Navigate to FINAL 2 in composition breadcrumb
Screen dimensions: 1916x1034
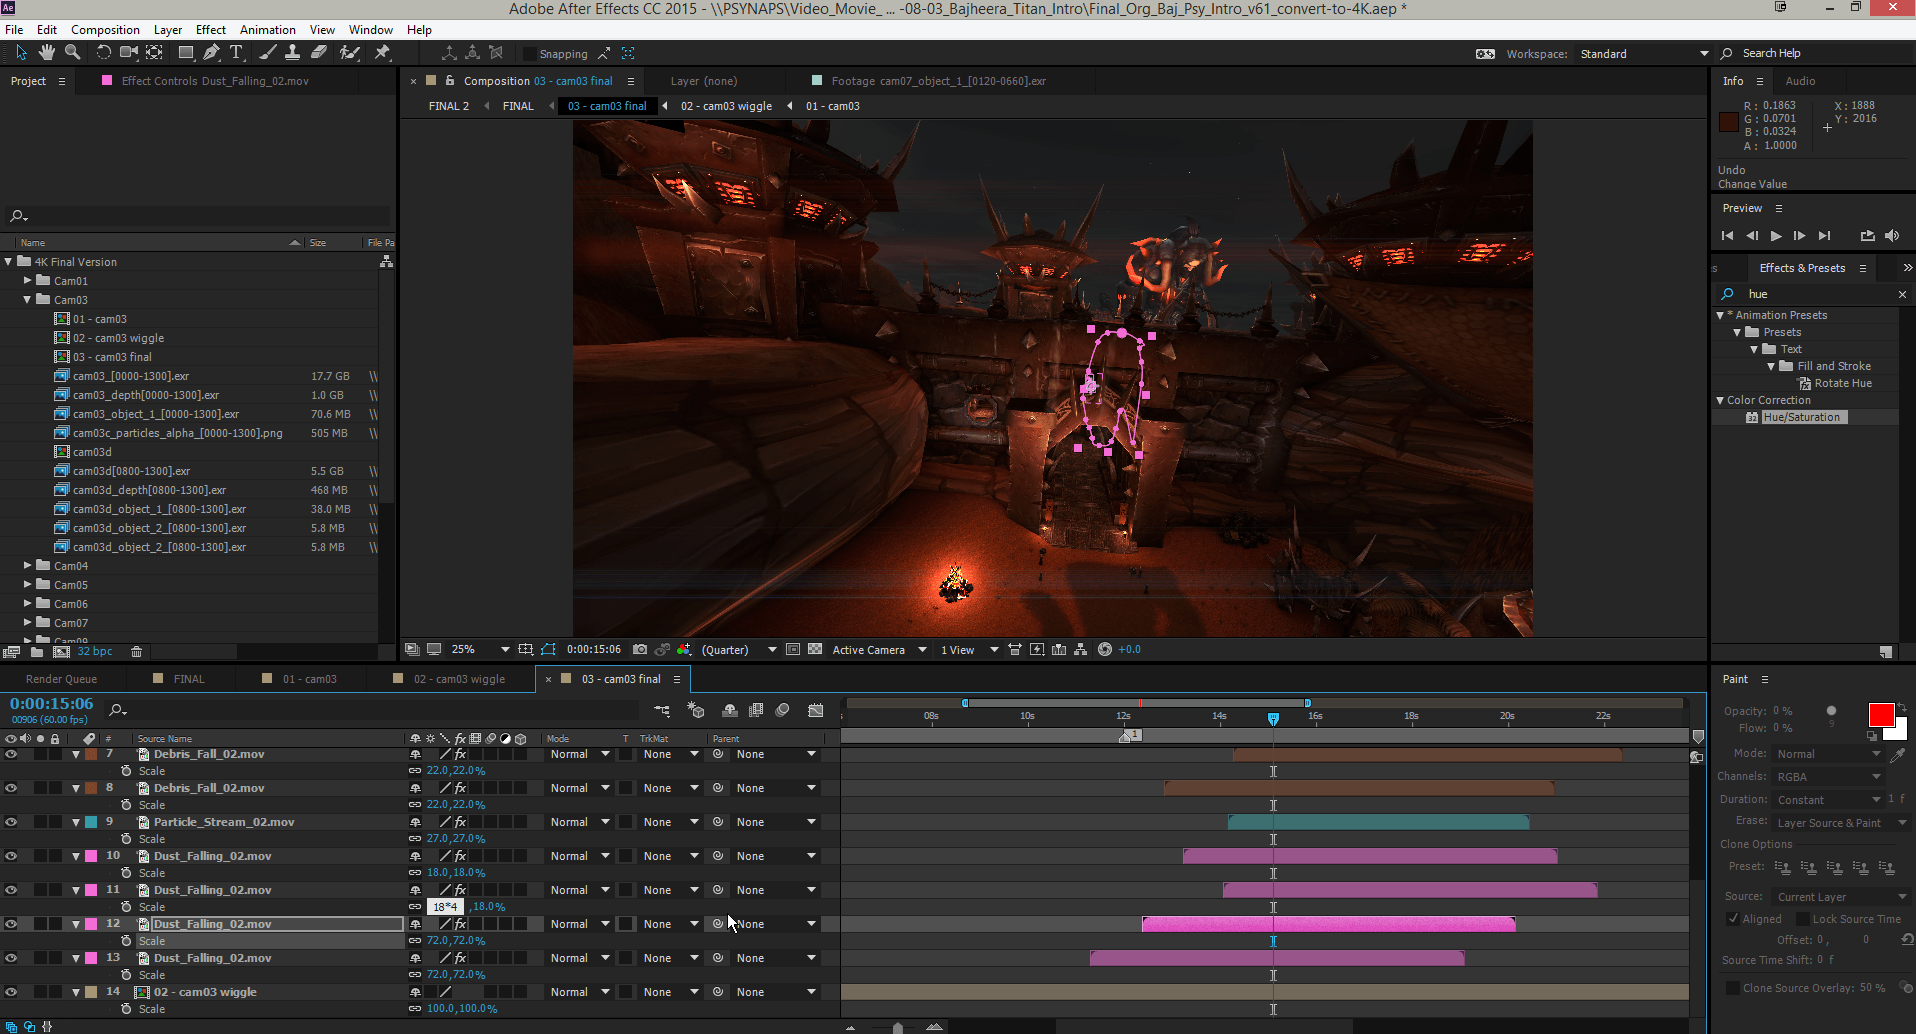[448, 106]
